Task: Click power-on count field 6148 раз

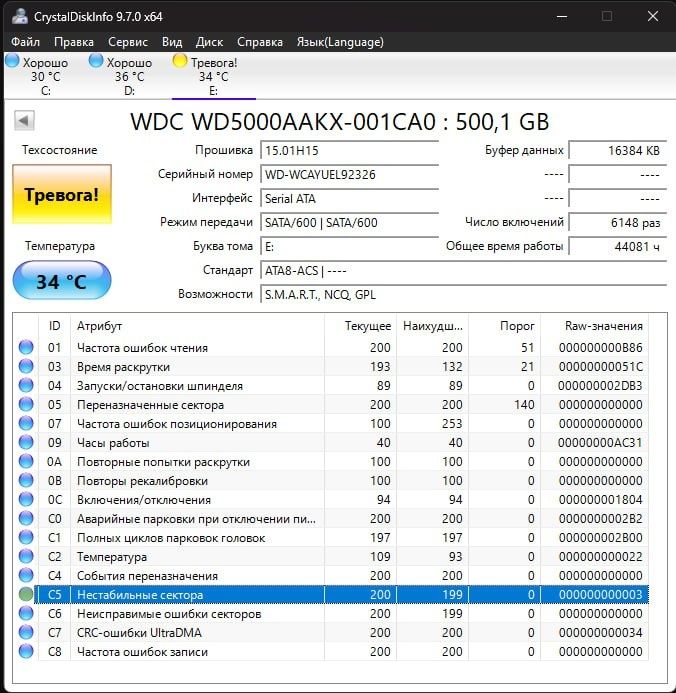Action: [x=617, y=222]
